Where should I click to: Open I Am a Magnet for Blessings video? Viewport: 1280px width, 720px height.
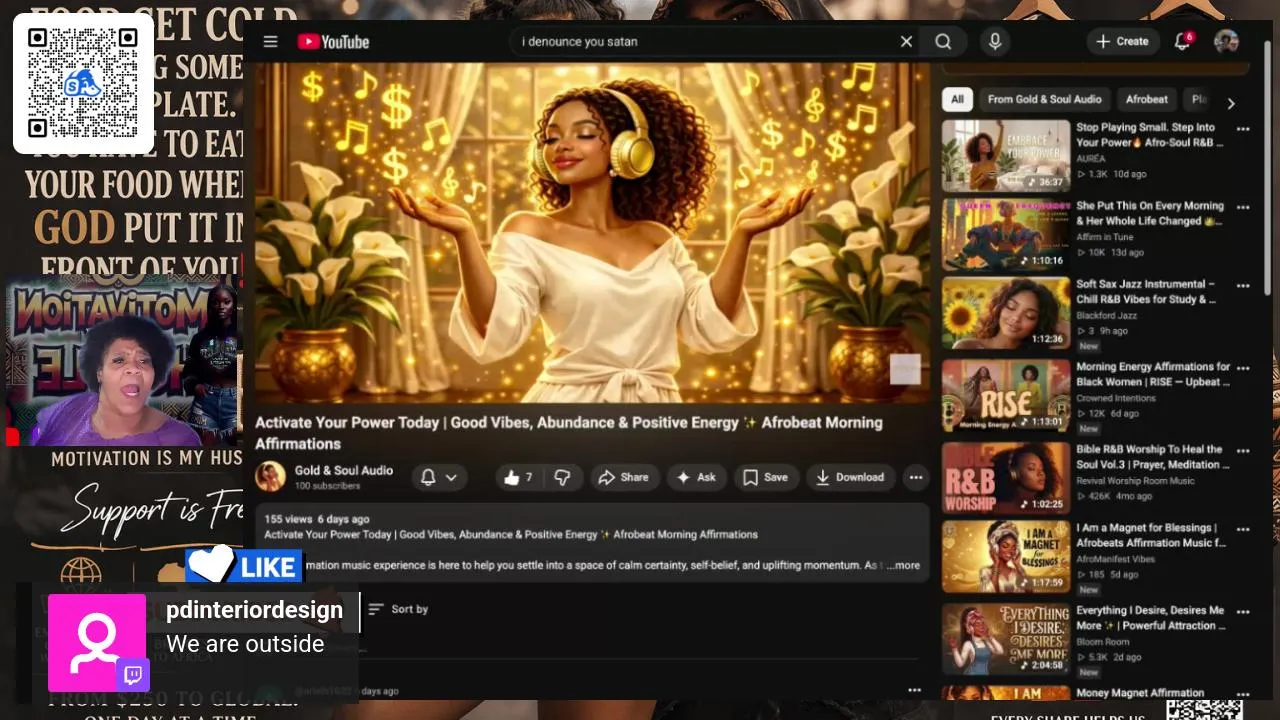(x=1005, y=556)
